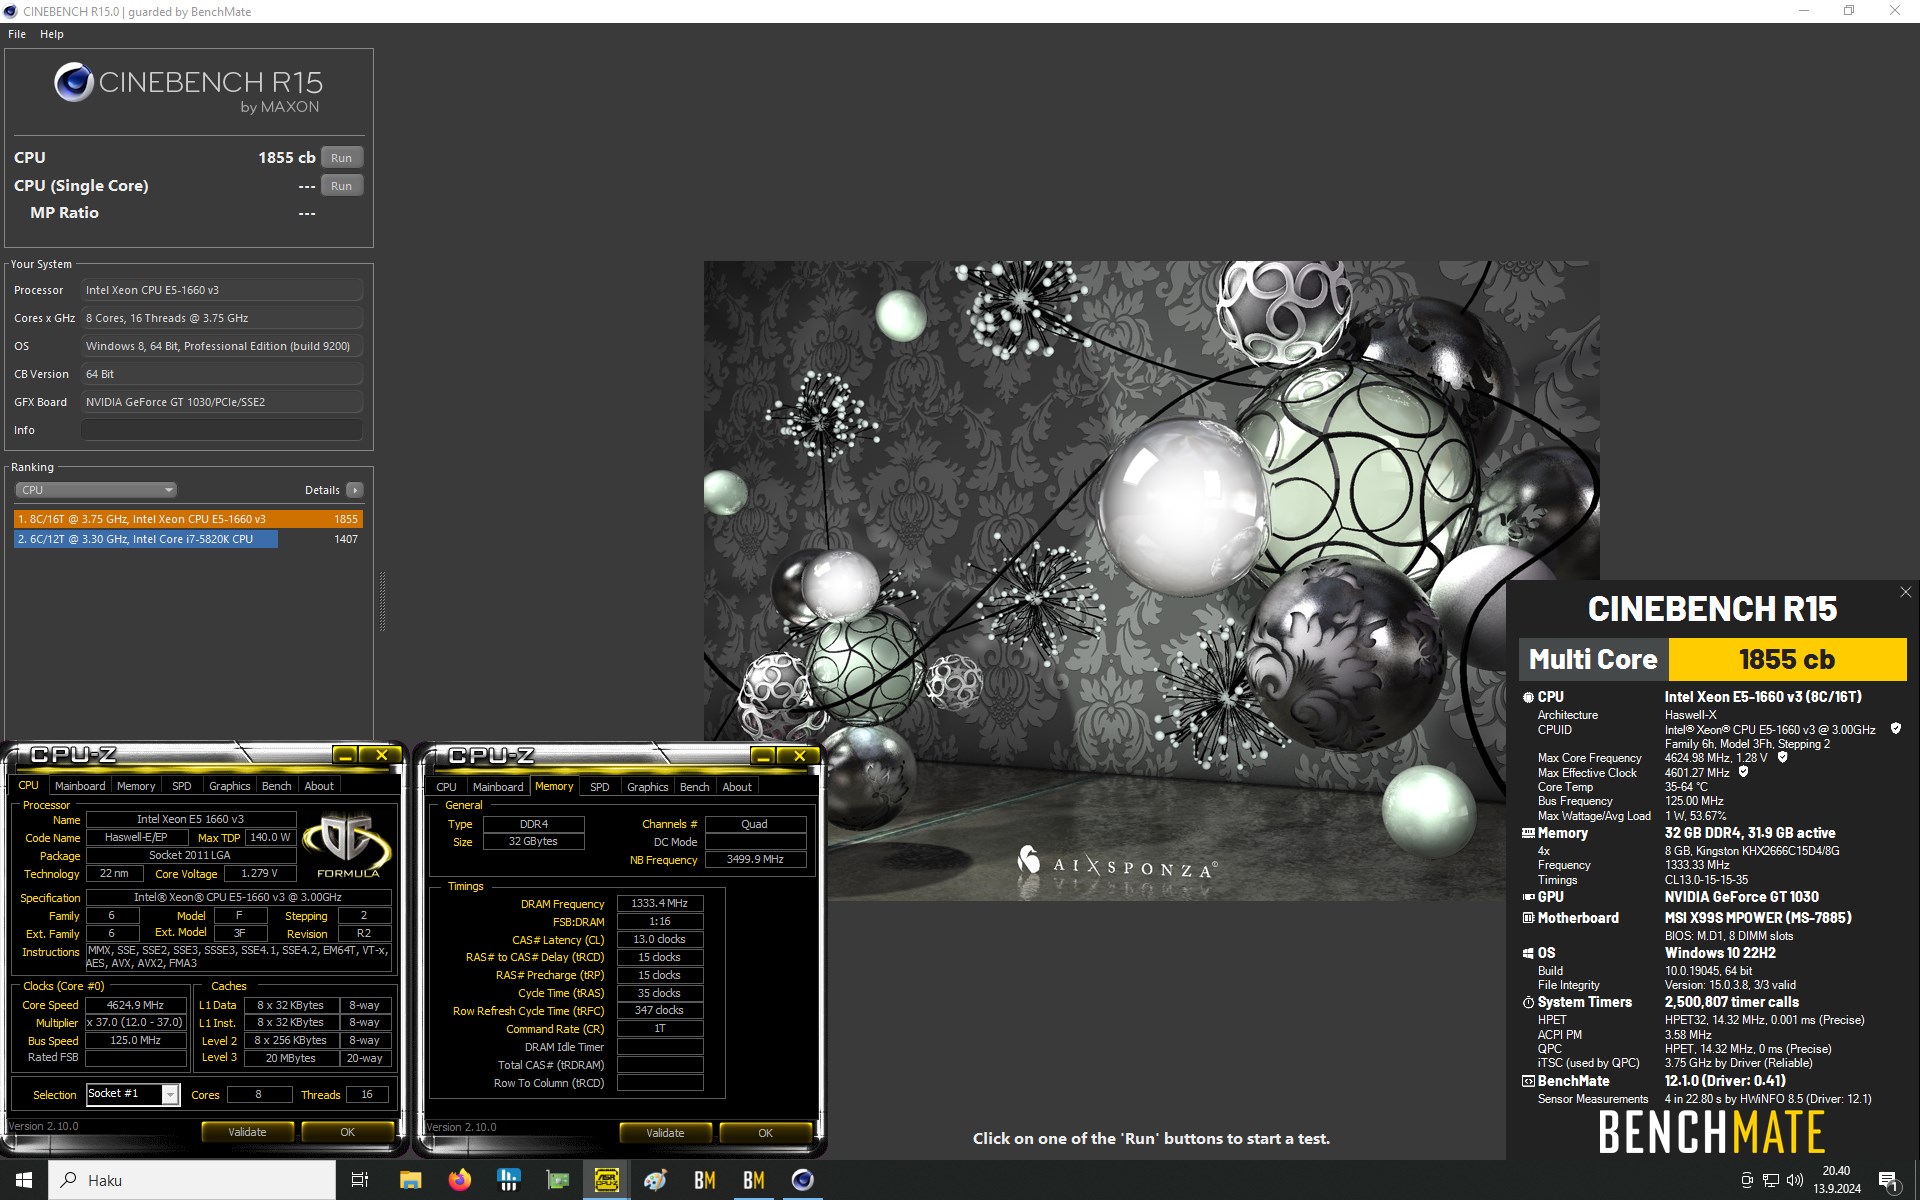Click the Max Core Frequency shield icon
Screen dimensions: 1920x1200
(1782, 757)
